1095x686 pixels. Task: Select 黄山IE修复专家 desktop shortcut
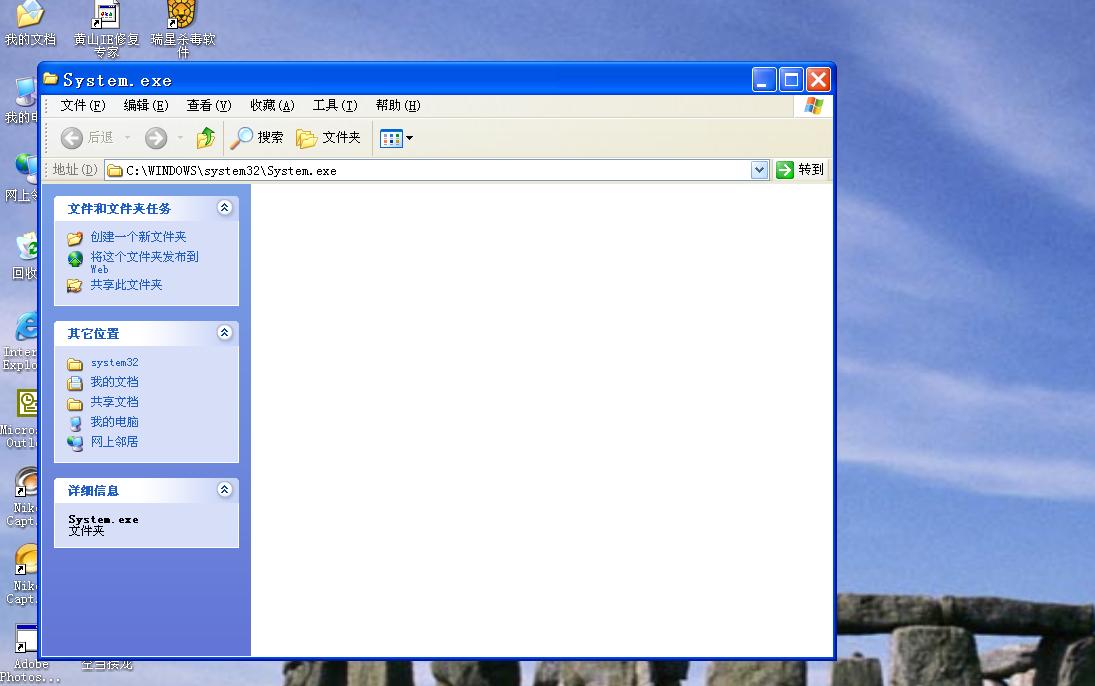107,30
